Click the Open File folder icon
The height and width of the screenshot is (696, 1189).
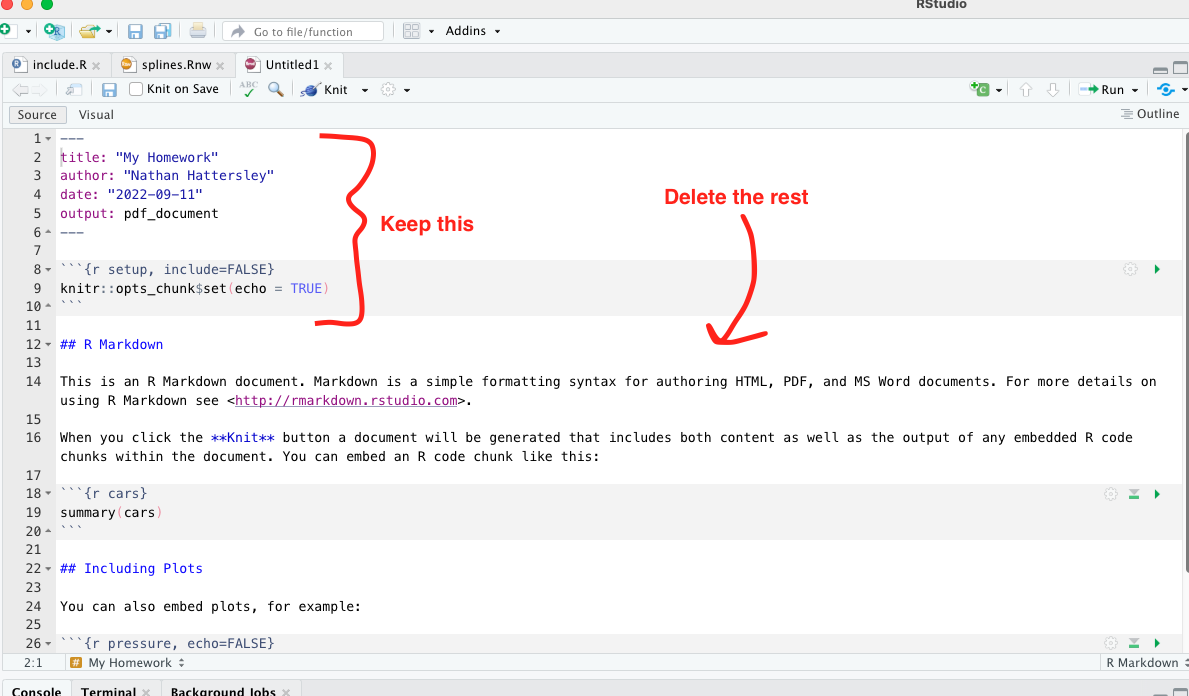[89, 31]
